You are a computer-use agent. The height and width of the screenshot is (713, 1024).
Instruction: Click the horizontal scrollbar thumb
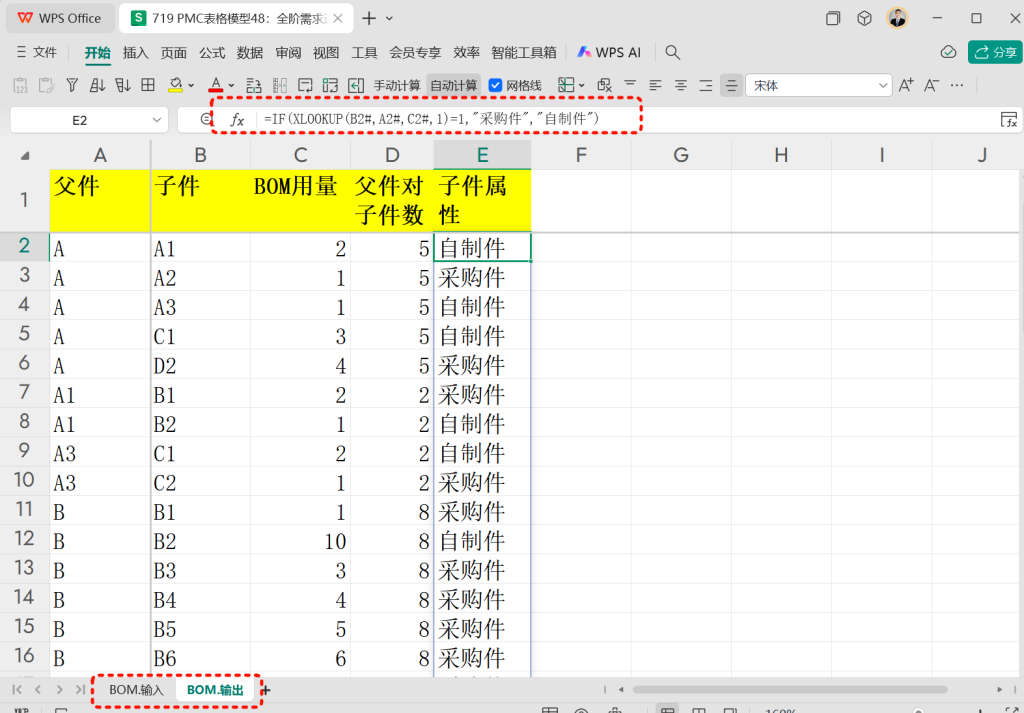coord(790,689)
